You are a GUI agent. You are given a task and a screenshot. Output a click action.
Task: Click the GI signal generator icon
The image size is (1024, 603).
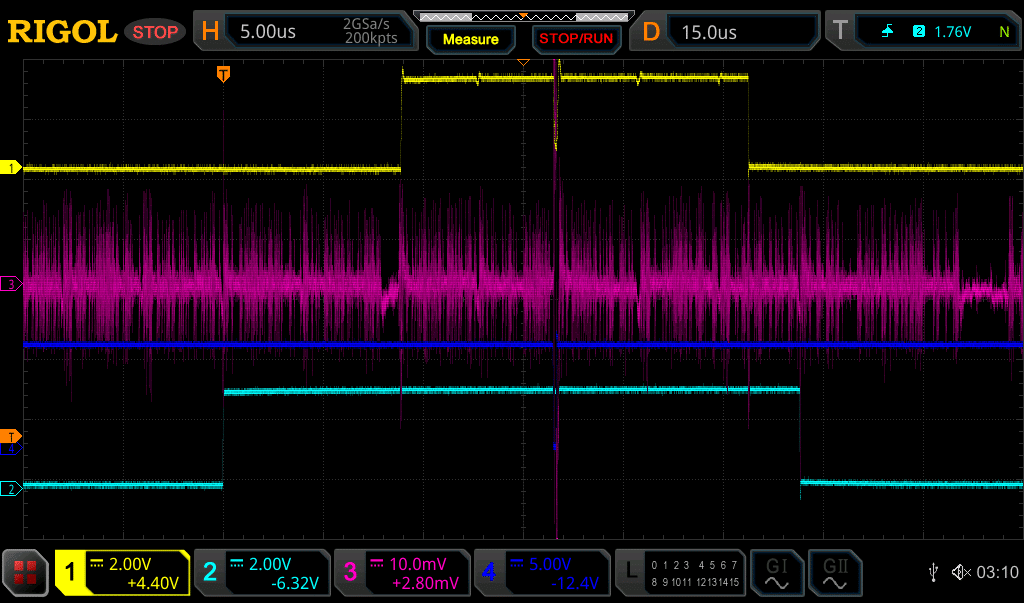tap(777, 572)
